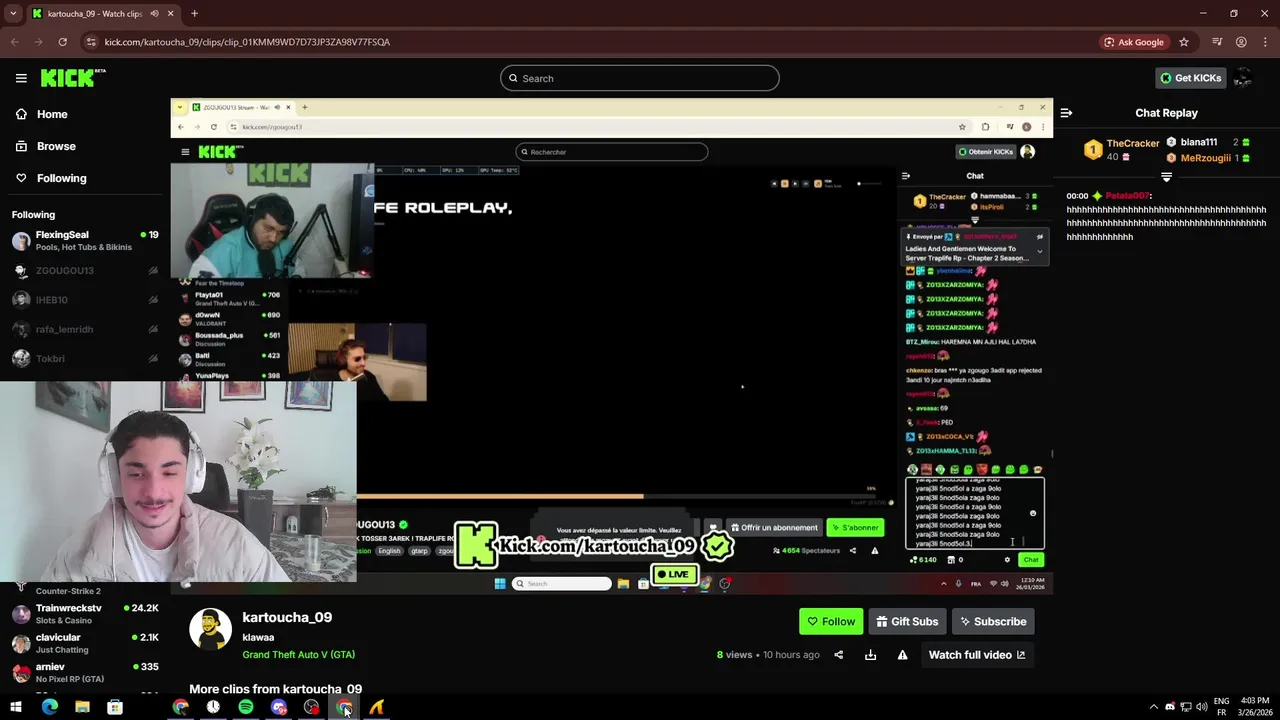This screenshot has width=1280, height=720.
Task: Open the tab search dropdown
Action: [x=13, y=14]
